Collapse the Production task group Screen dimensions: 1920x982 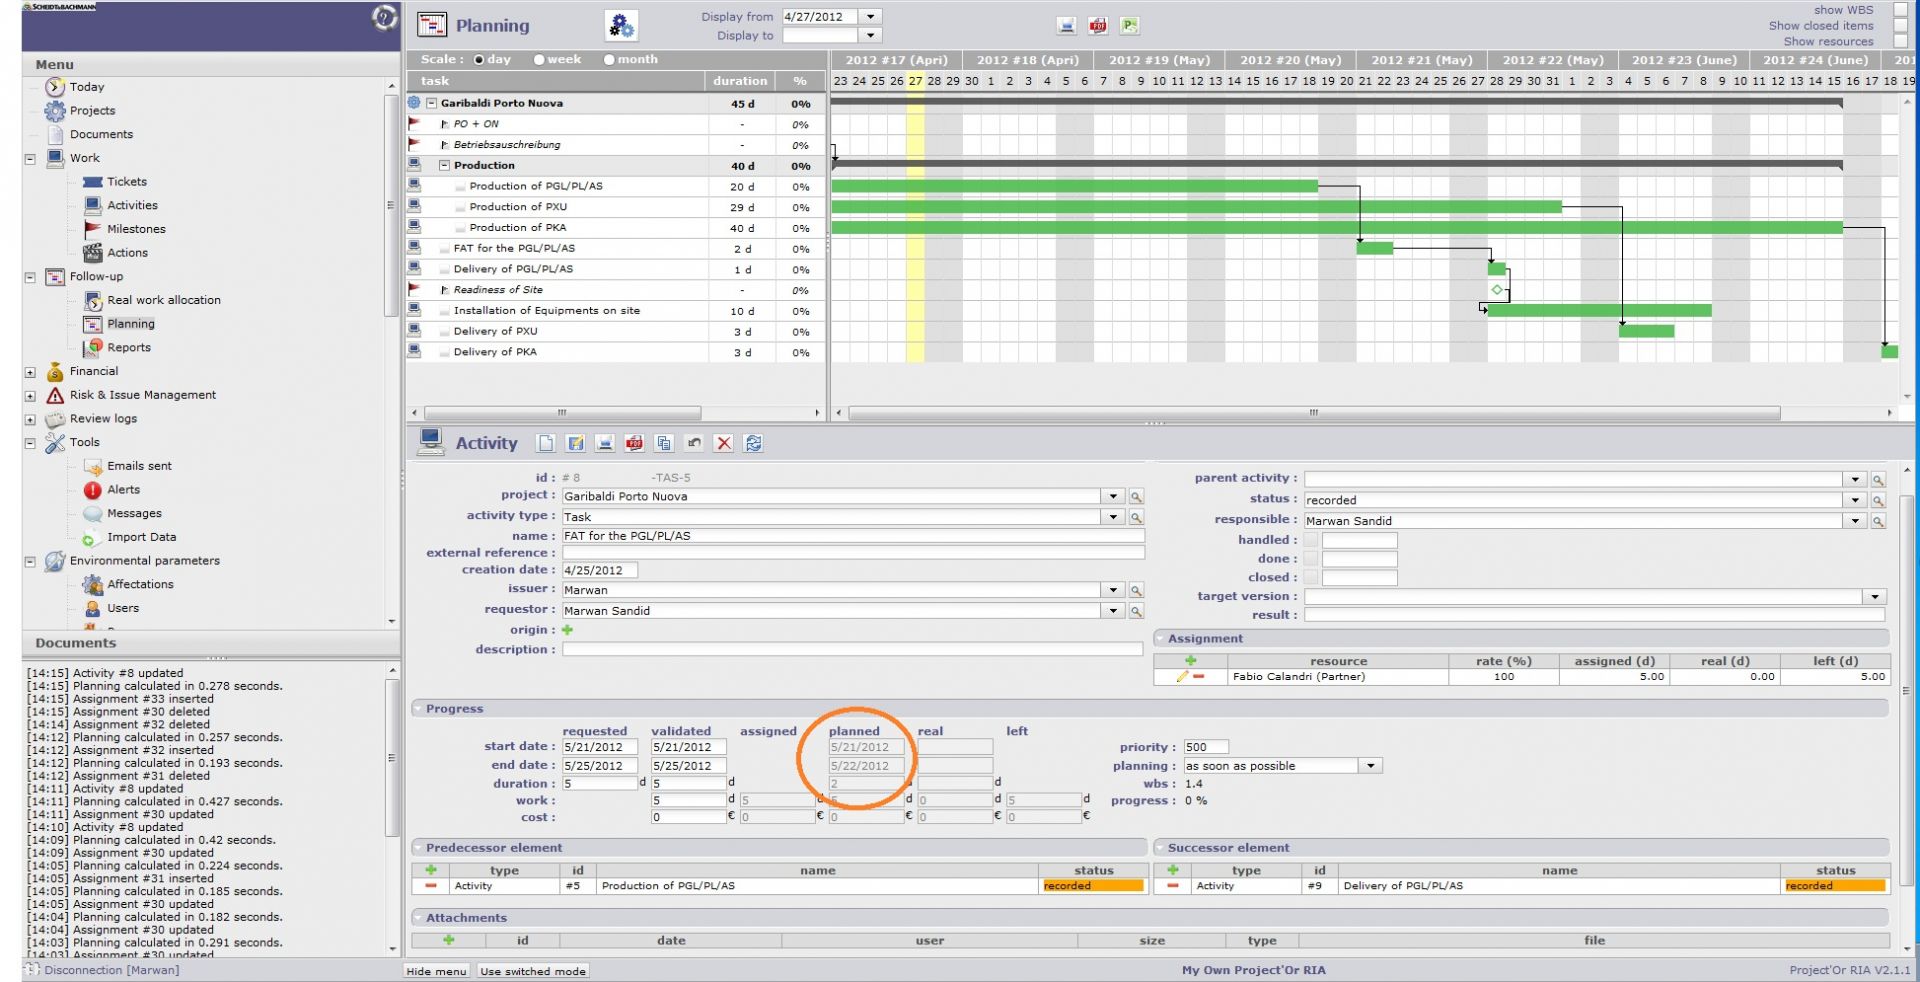pos(445,166)
